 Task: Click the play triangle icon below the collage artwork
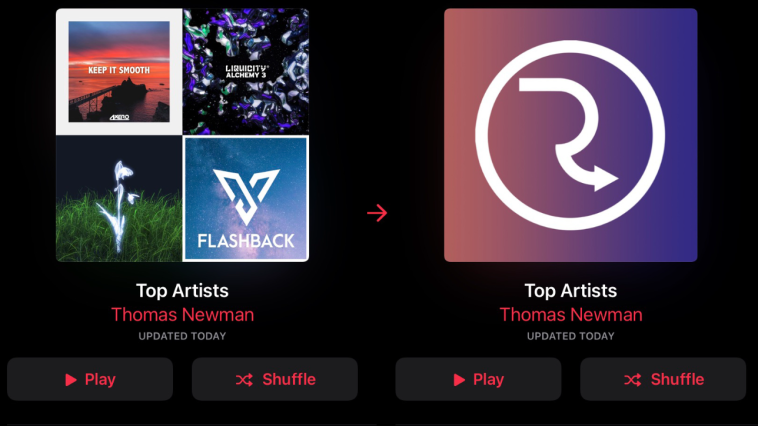(71, 380)
